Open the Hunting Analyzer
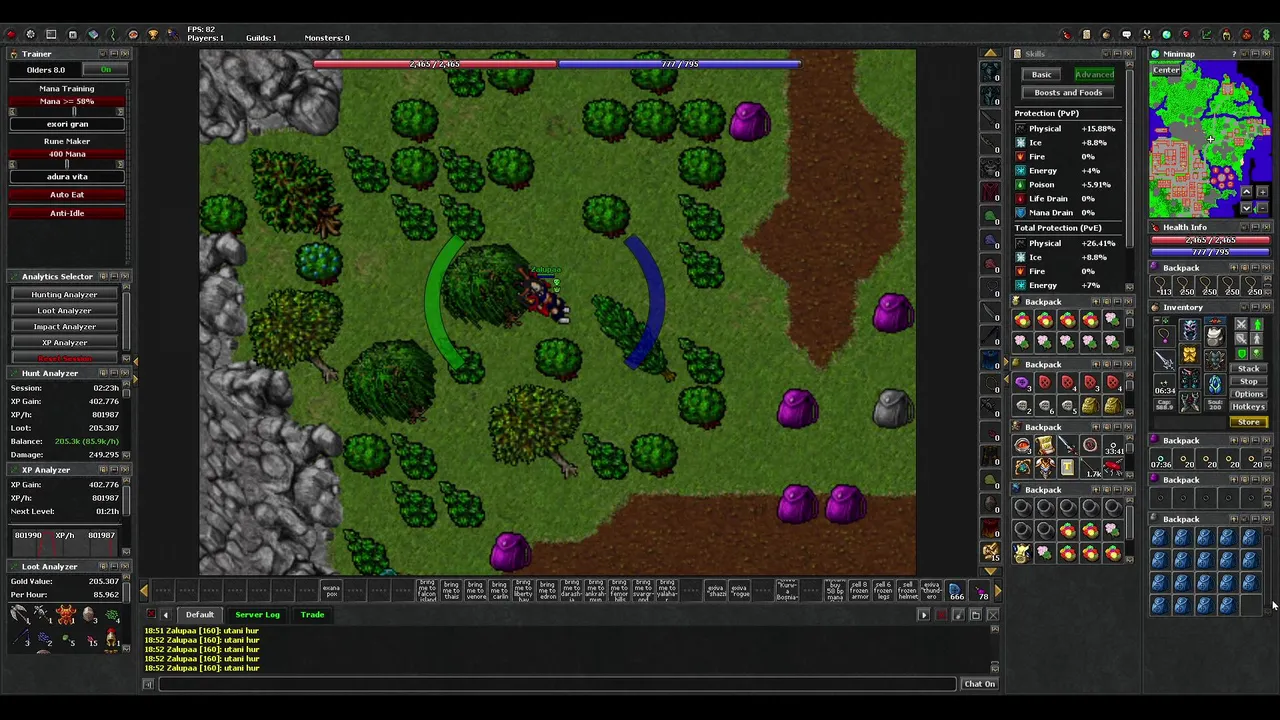The width and height of the screenshot is (1280, 720). point(64,295)
